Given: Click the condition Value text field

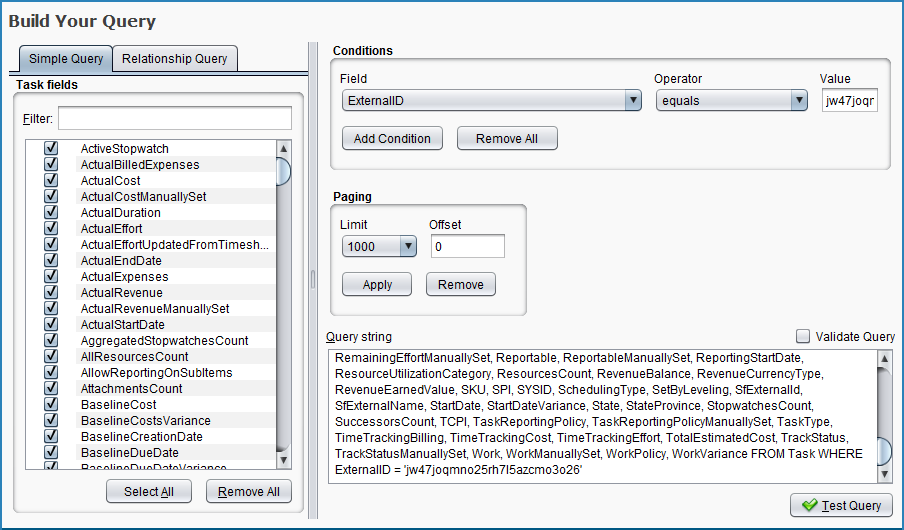Looking at the screenshot, I should pos(849,101).
